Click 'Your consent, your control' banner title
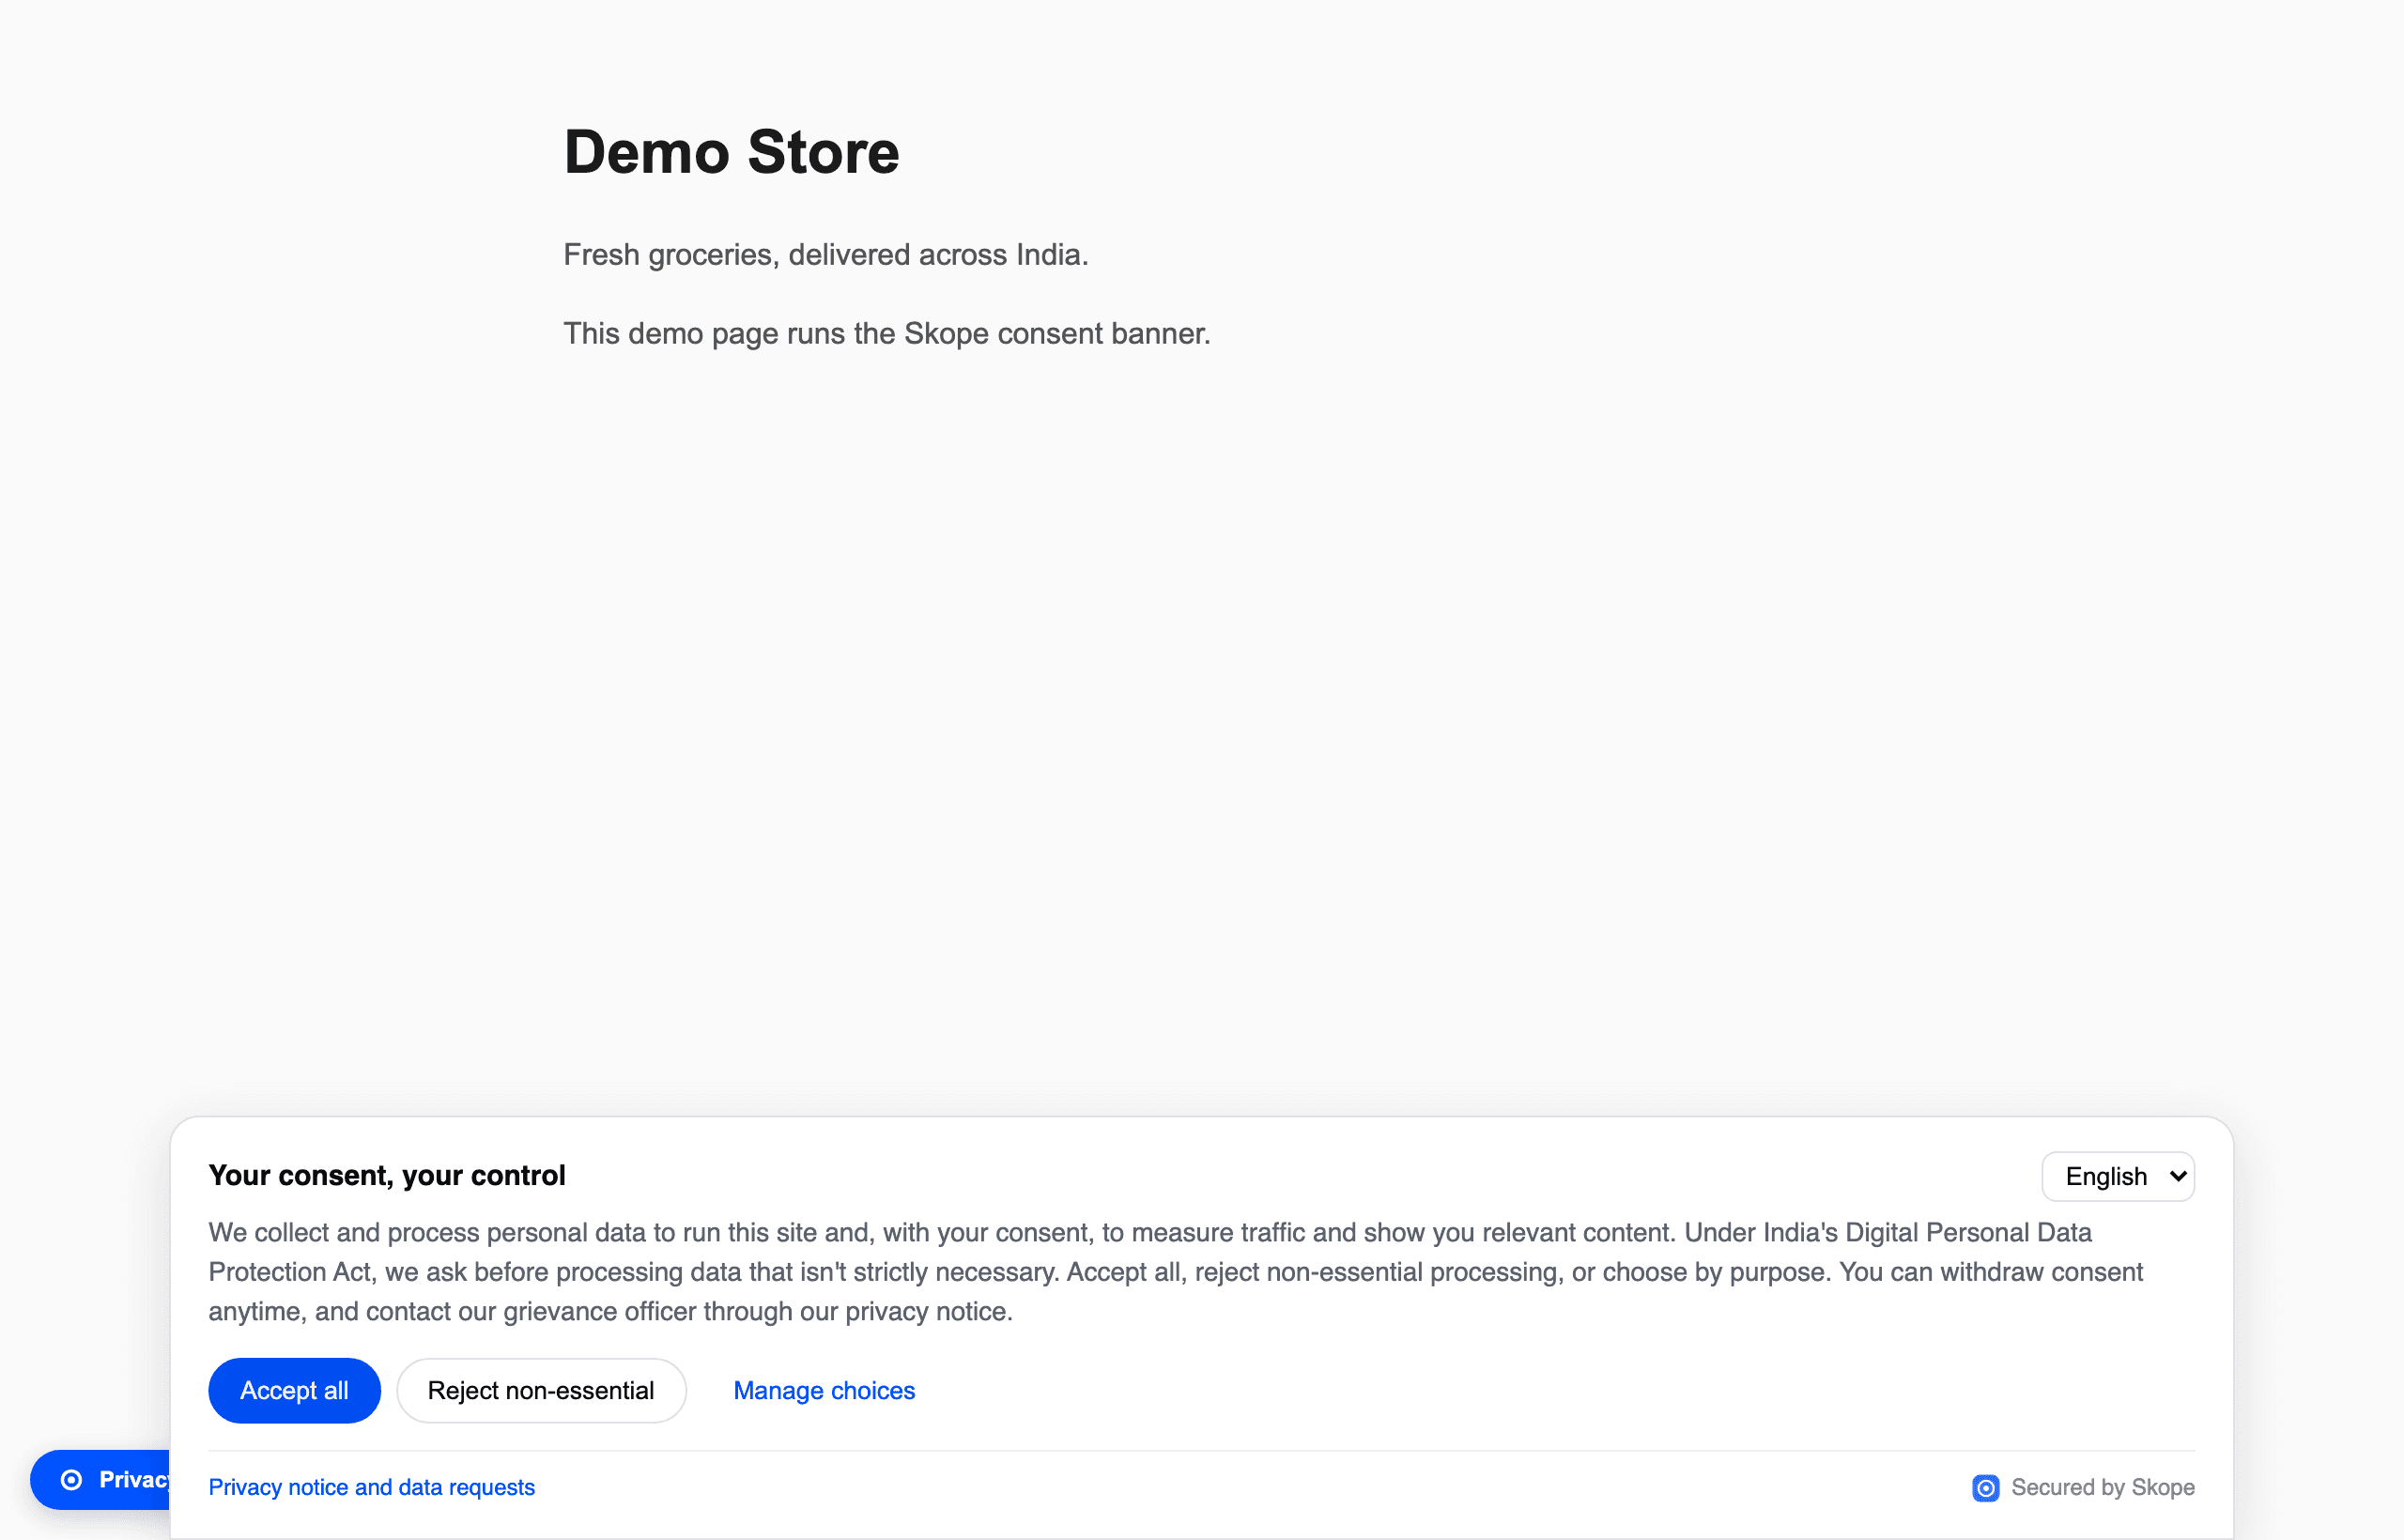Image resolution: width=2404 pixels, height=1540 pixels. click(387, 1175)
